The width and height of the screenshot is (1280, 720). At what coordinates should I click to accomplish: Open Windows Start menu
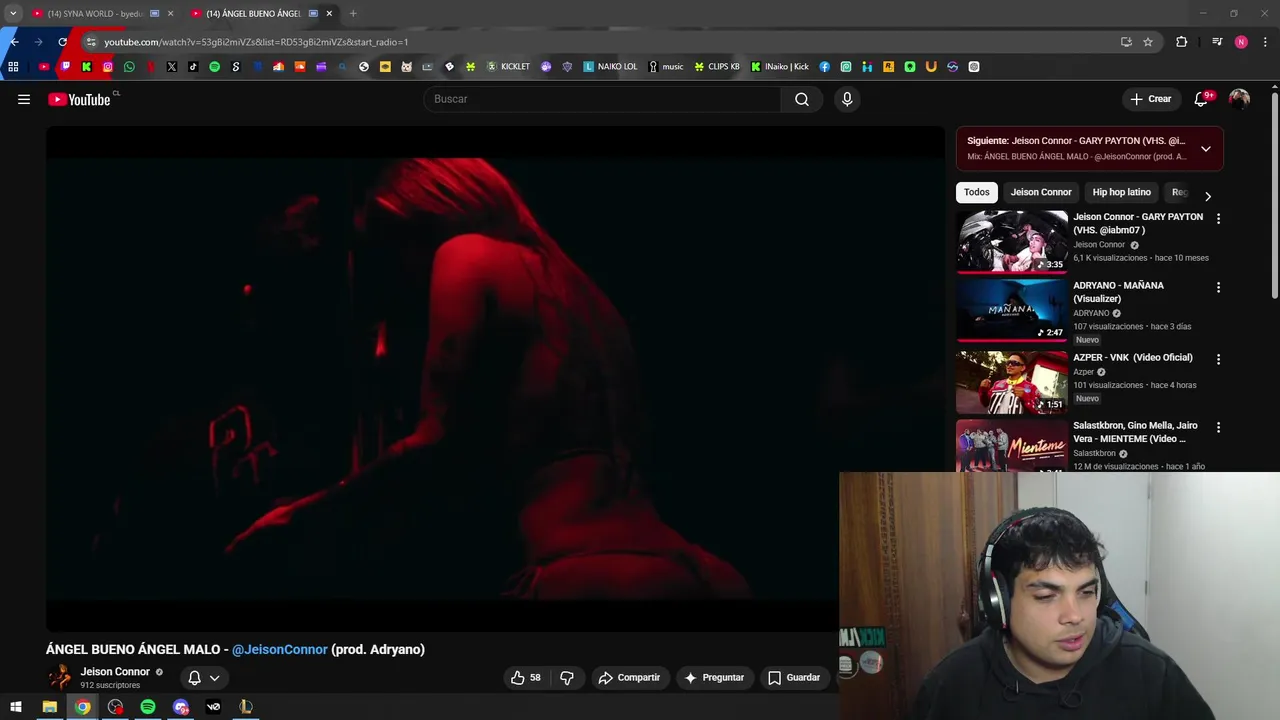(x=15, y=707)
